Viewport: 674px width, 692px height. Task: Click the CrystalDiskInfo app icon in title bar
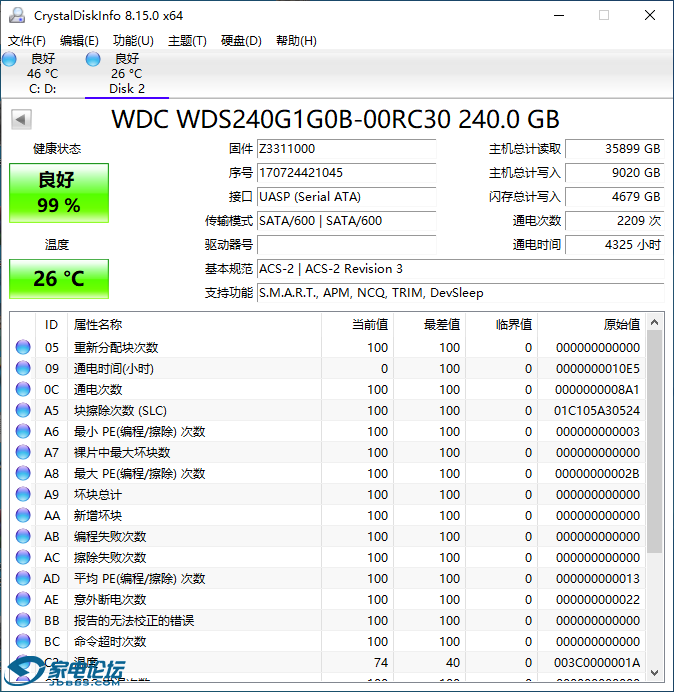17,15
